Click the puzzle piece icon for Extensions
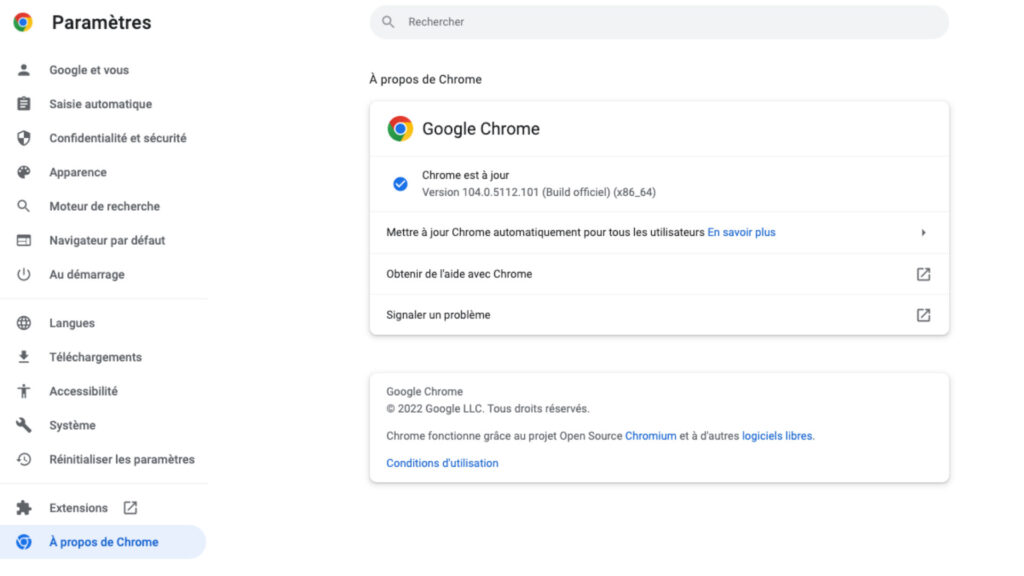1024x576 pixels. click(x=24, y=507)
